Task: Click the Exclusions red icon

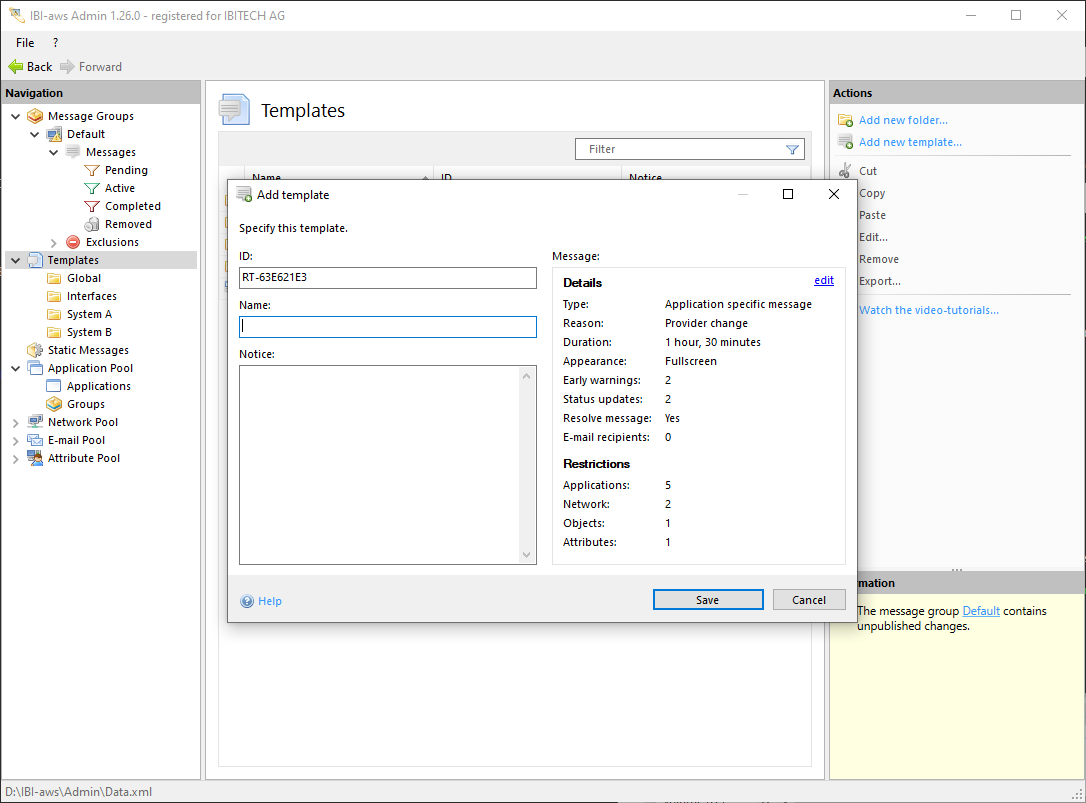Action: click(73, 242)
